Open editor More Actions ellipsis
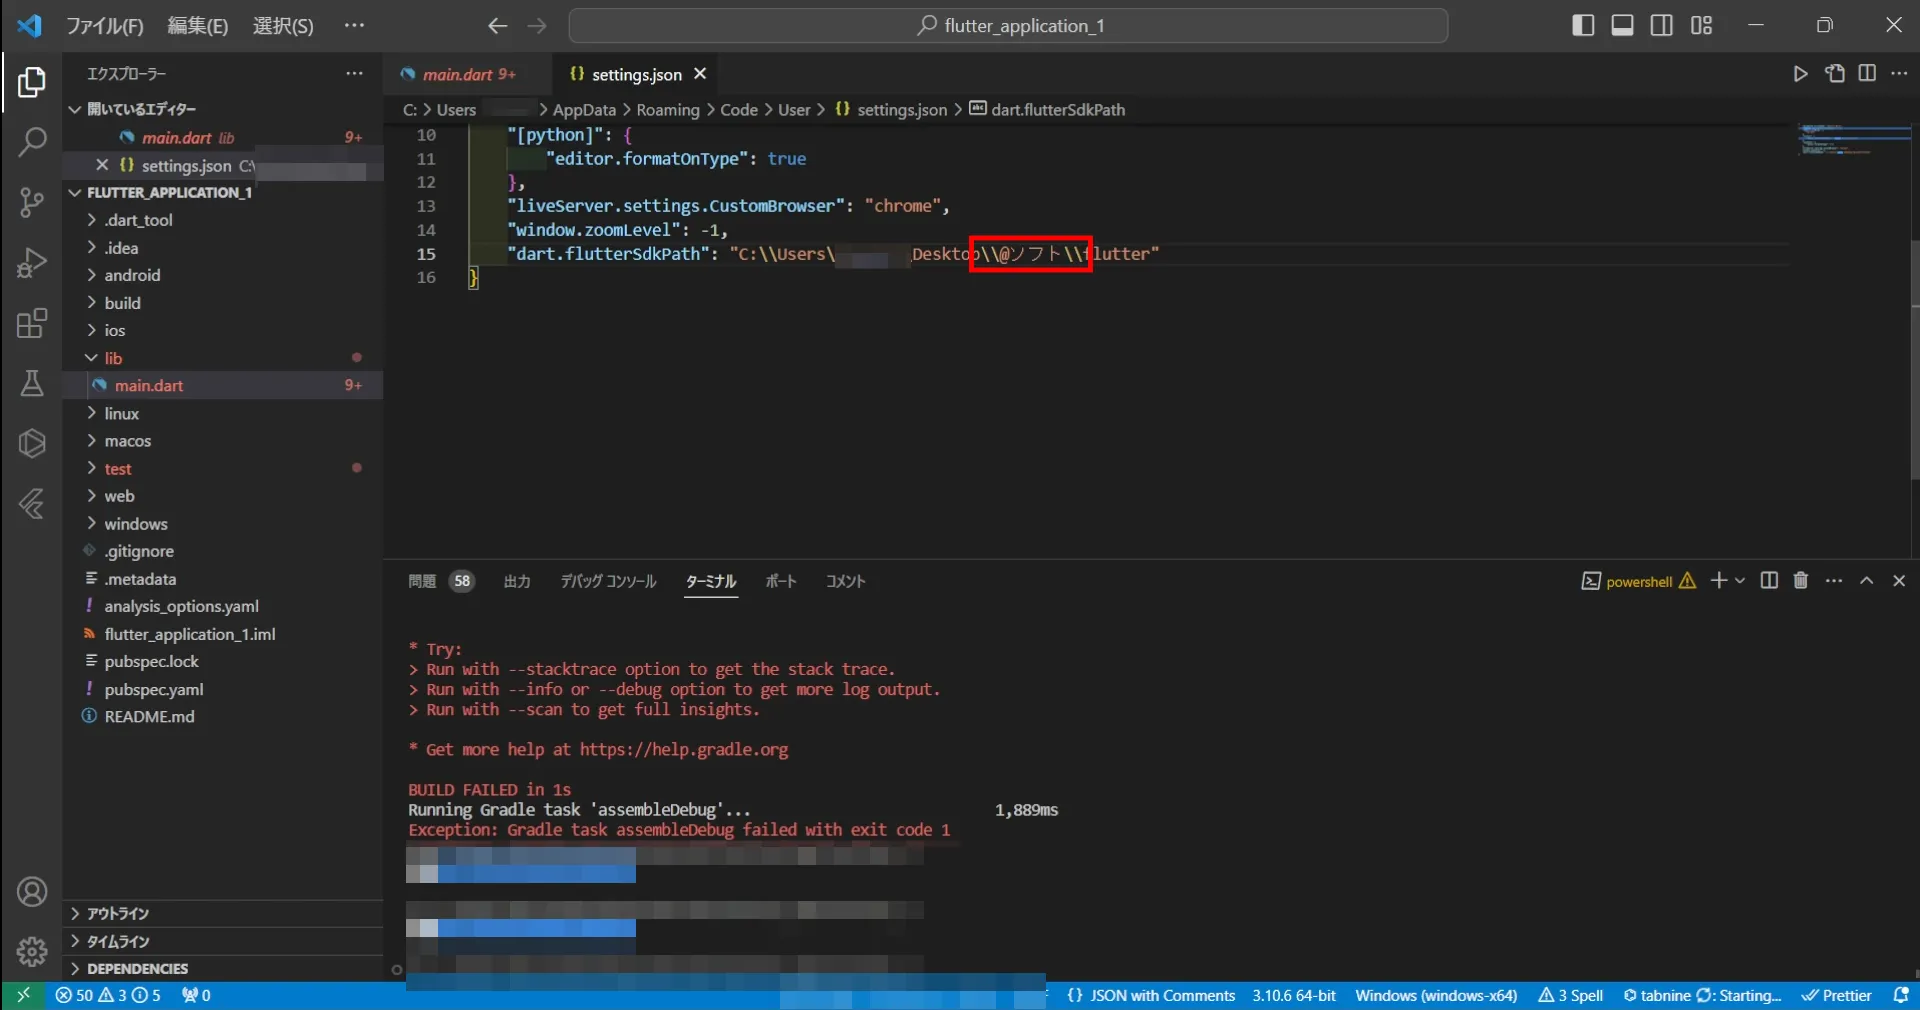This screenshot has height=1010, width=1920. [1899, 74]
